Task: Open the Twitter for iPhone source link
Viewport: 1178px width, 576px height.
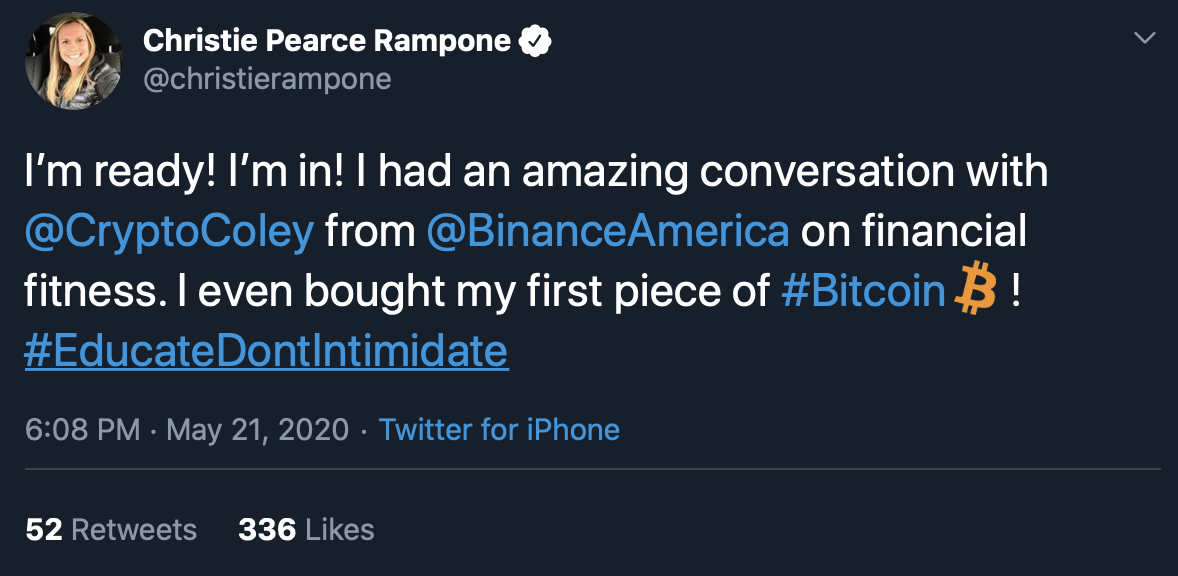Action: tap(499, 430)
